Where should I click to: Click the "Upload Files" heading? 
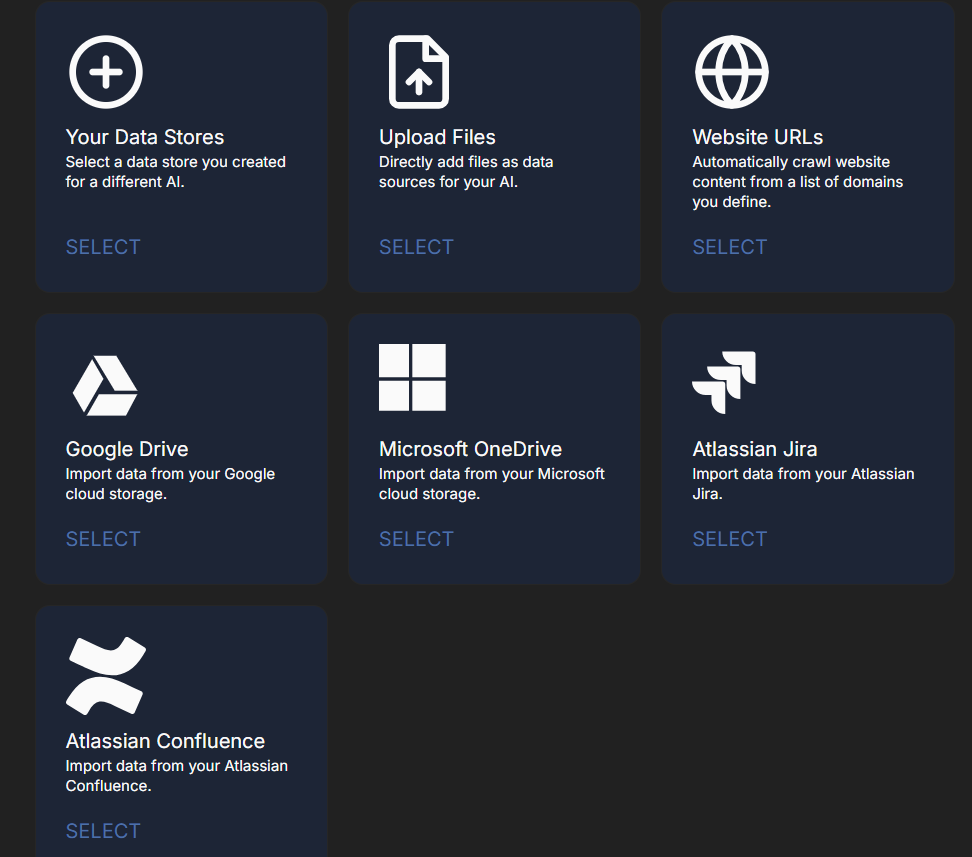click(x=437, y=137)
